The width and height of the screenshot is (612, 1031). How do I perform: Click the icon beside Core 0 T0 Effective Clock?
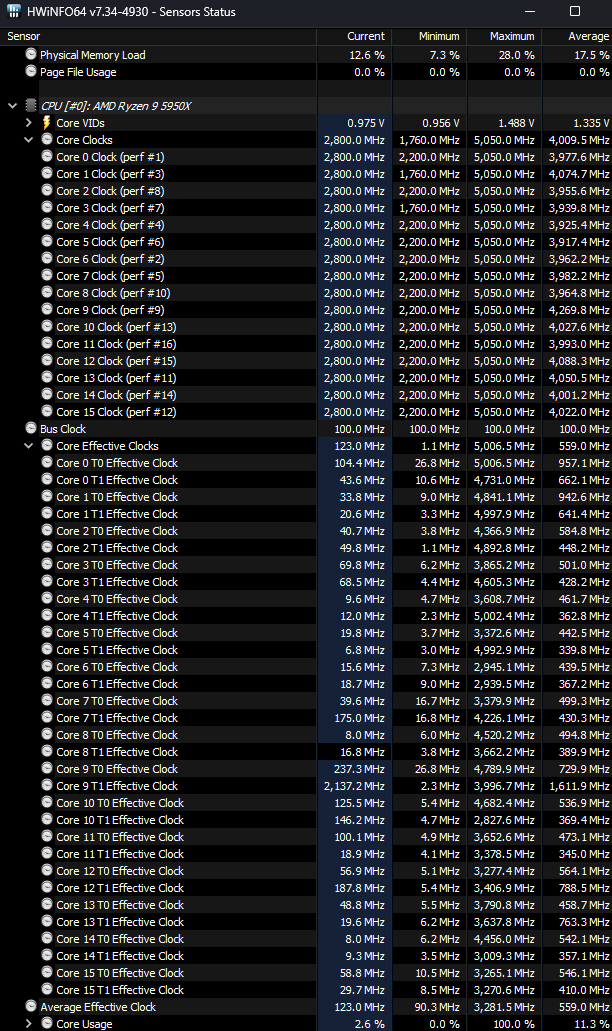[x=47, y=462]
